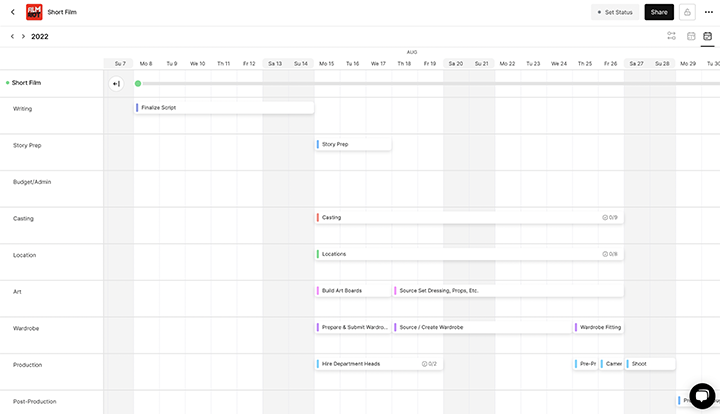Open Locations subtask counter 0/8
Image resolution: width=720 pixels, height=414 pixels.
pos(610,254)
